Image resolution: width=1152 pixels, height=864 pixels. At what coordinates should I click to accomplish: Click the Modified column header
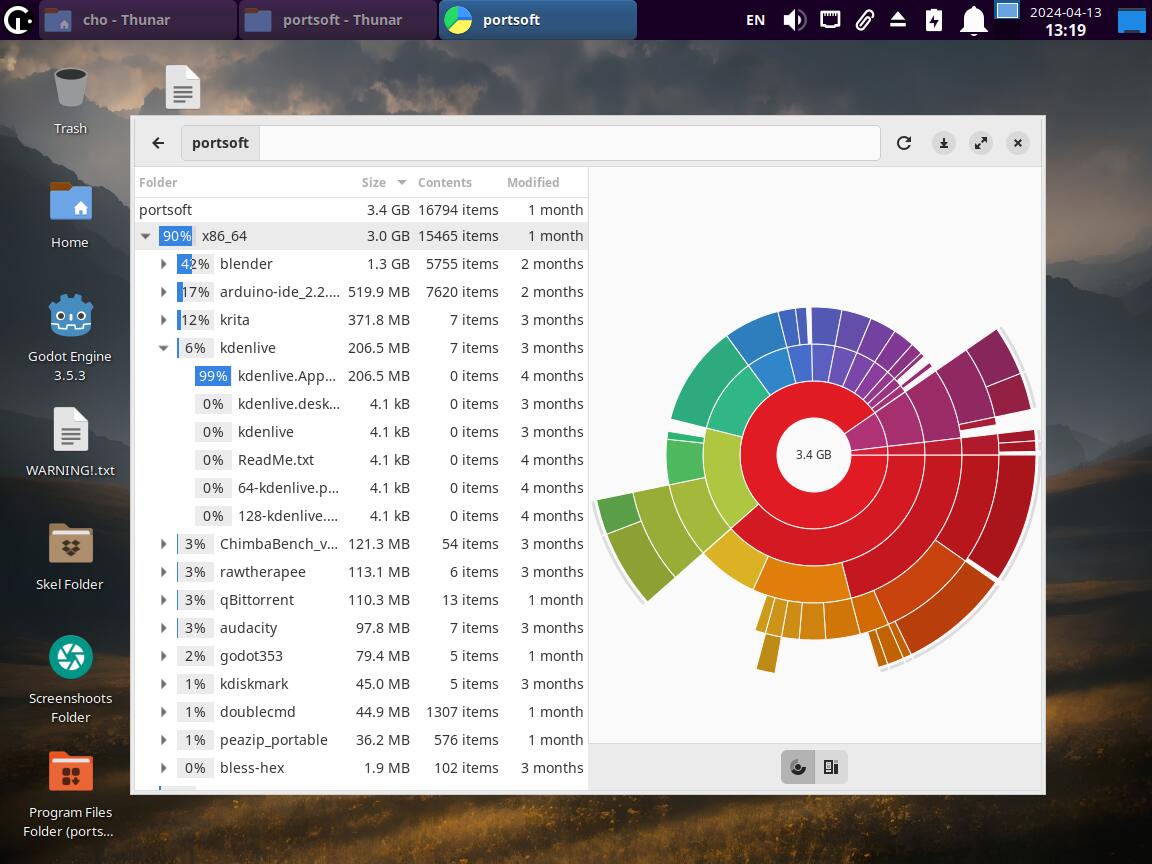533,182
